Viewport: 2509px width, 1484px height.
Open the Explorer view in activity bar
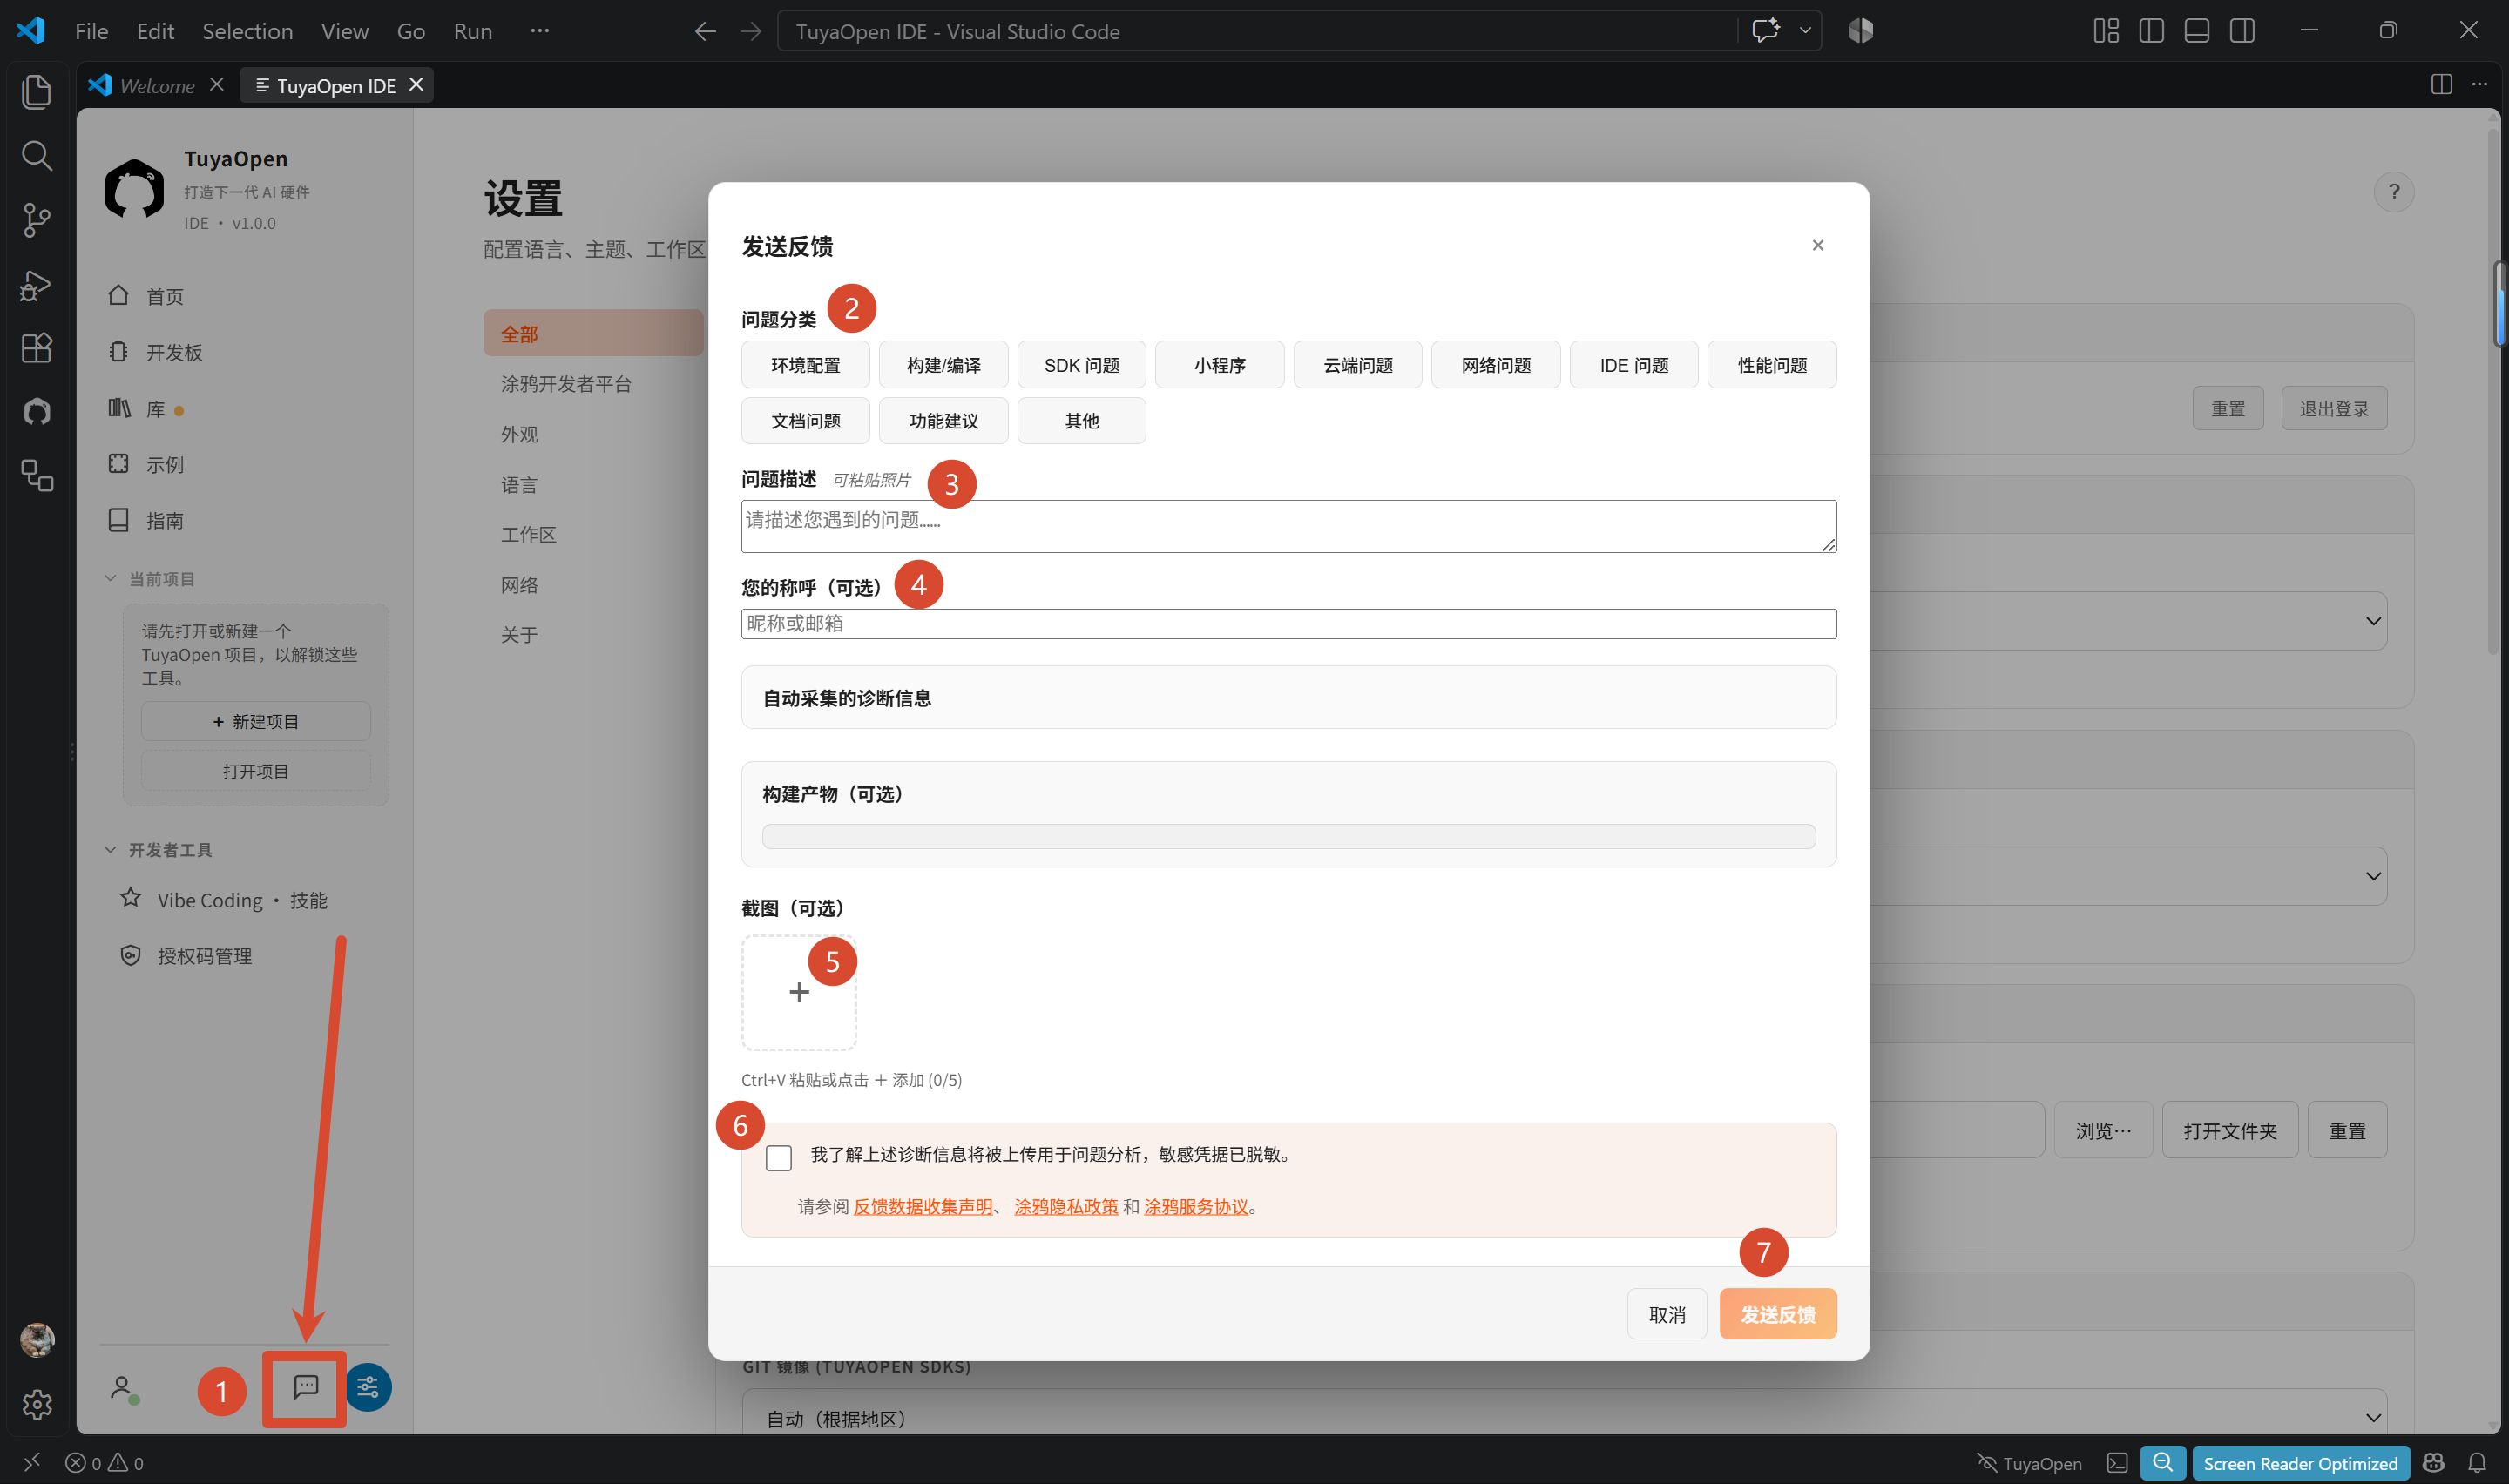click(x=37, y=92)
